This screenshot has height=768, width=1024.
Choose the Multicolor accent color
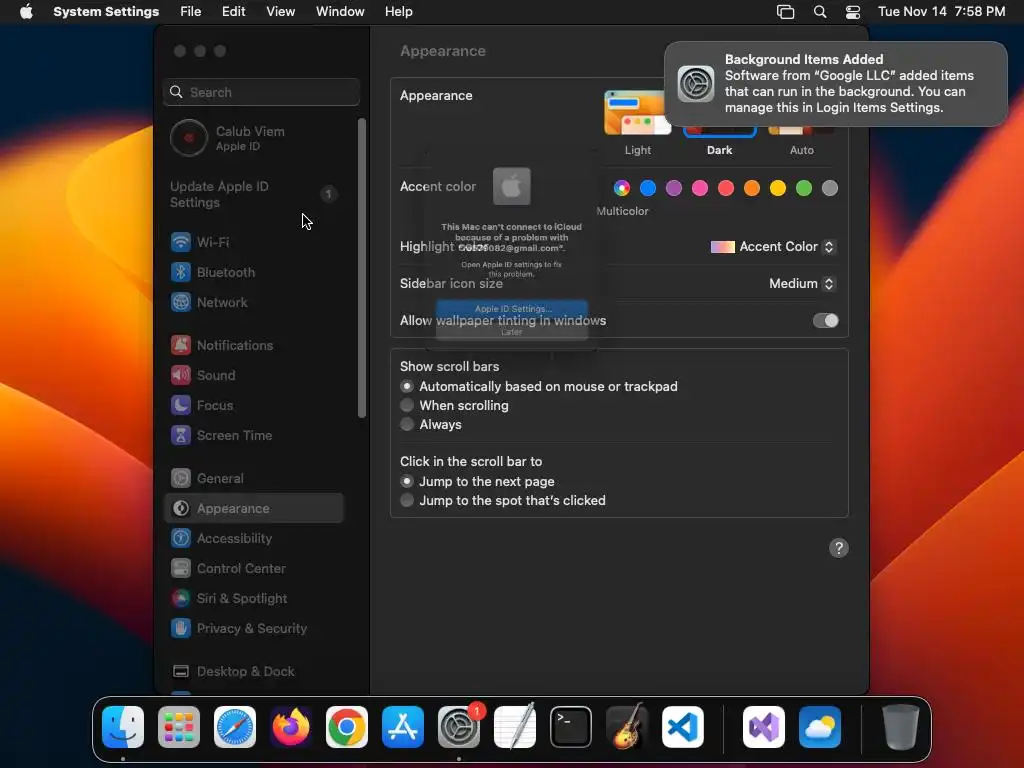click(x=622, y=188)
